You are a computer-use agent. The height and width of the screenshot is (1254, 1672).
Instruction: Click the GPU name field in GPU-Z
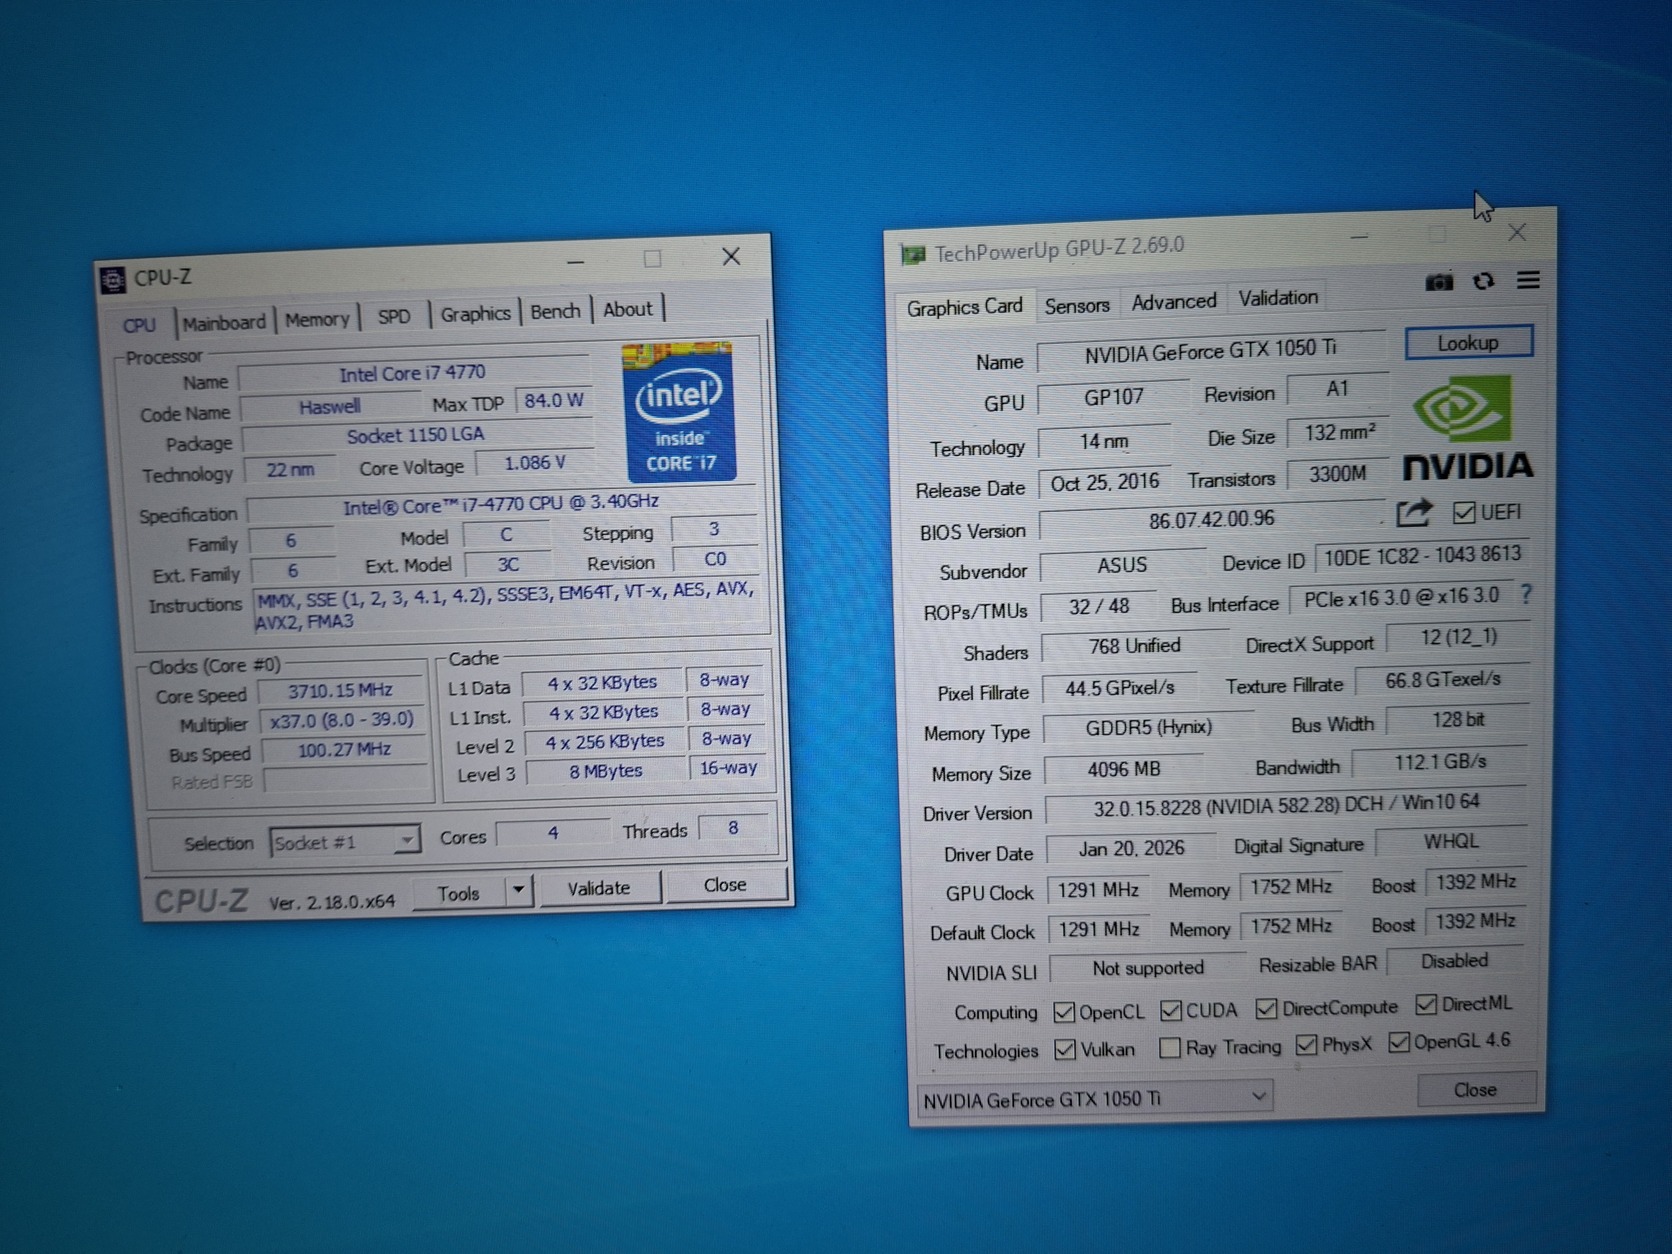click(1211, 350)
